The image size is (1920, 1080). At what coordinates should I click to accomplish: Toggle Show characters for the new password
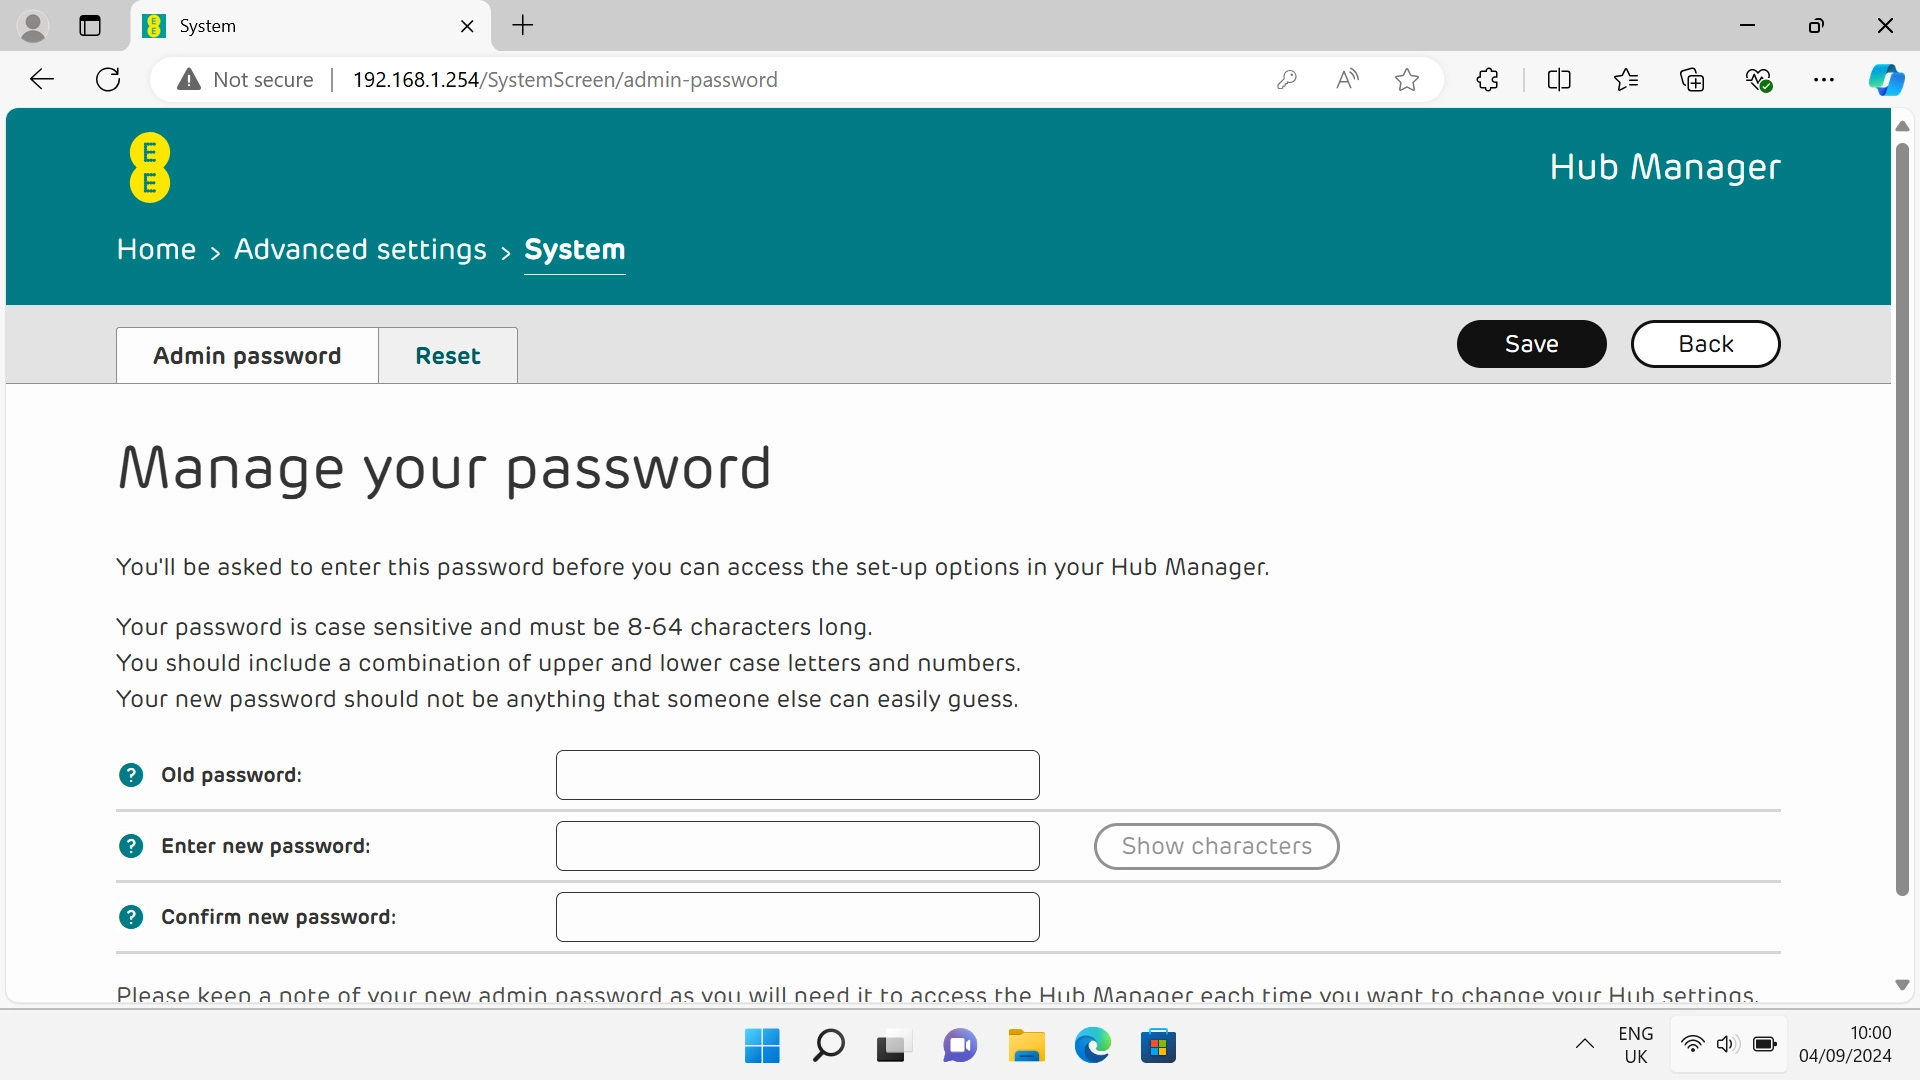coord(1216,846)
